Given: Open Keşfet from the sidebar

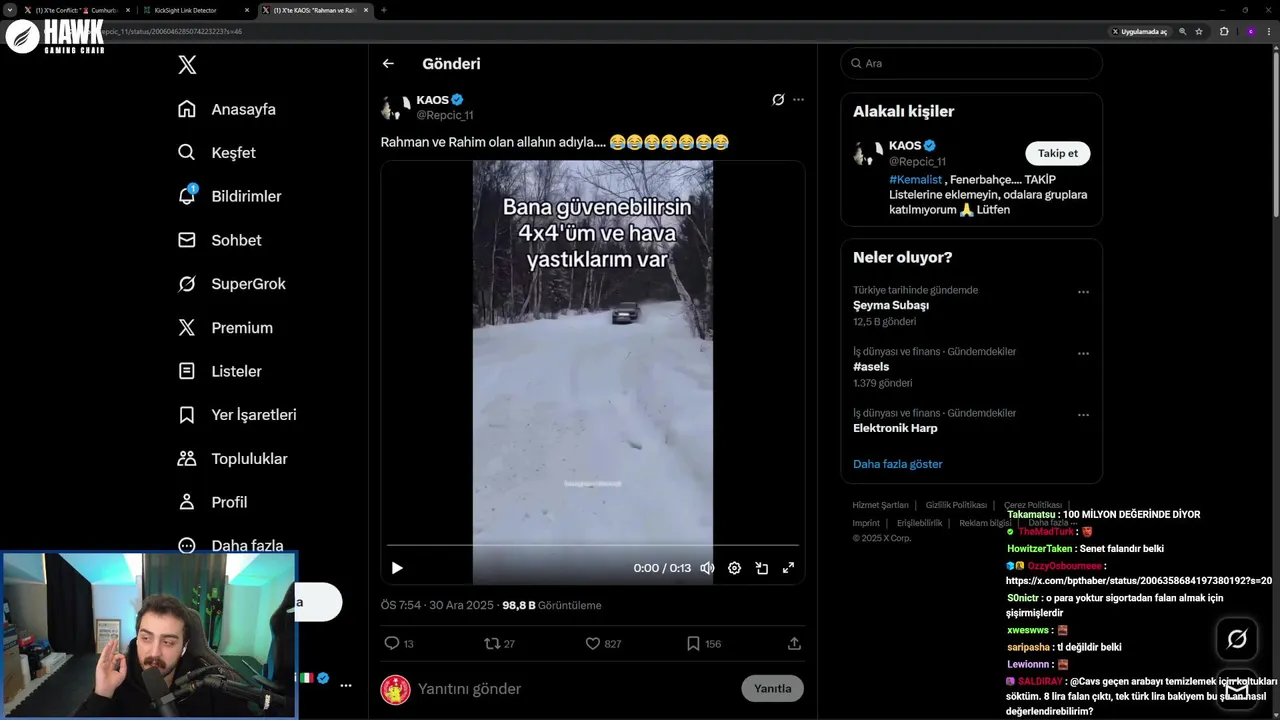Looking at the screenshot, I should pyautogui.click(x=216, y=153).
